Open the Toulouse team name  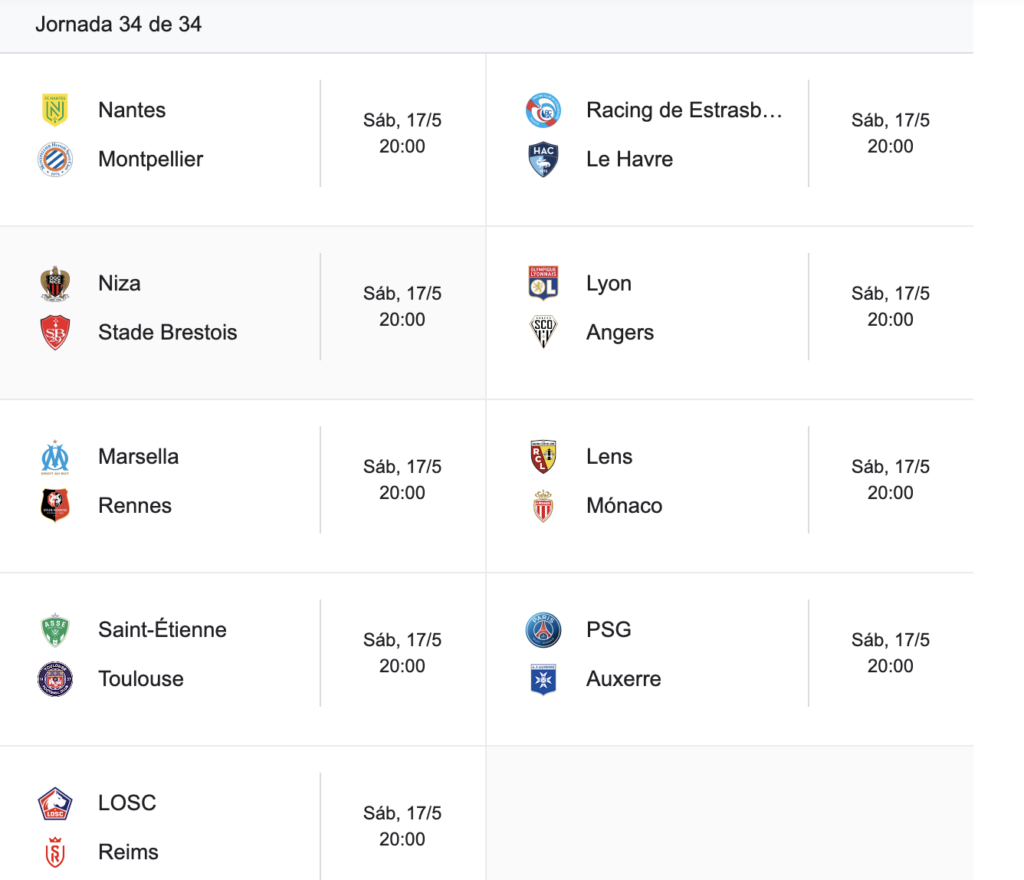tap(141, 679)
